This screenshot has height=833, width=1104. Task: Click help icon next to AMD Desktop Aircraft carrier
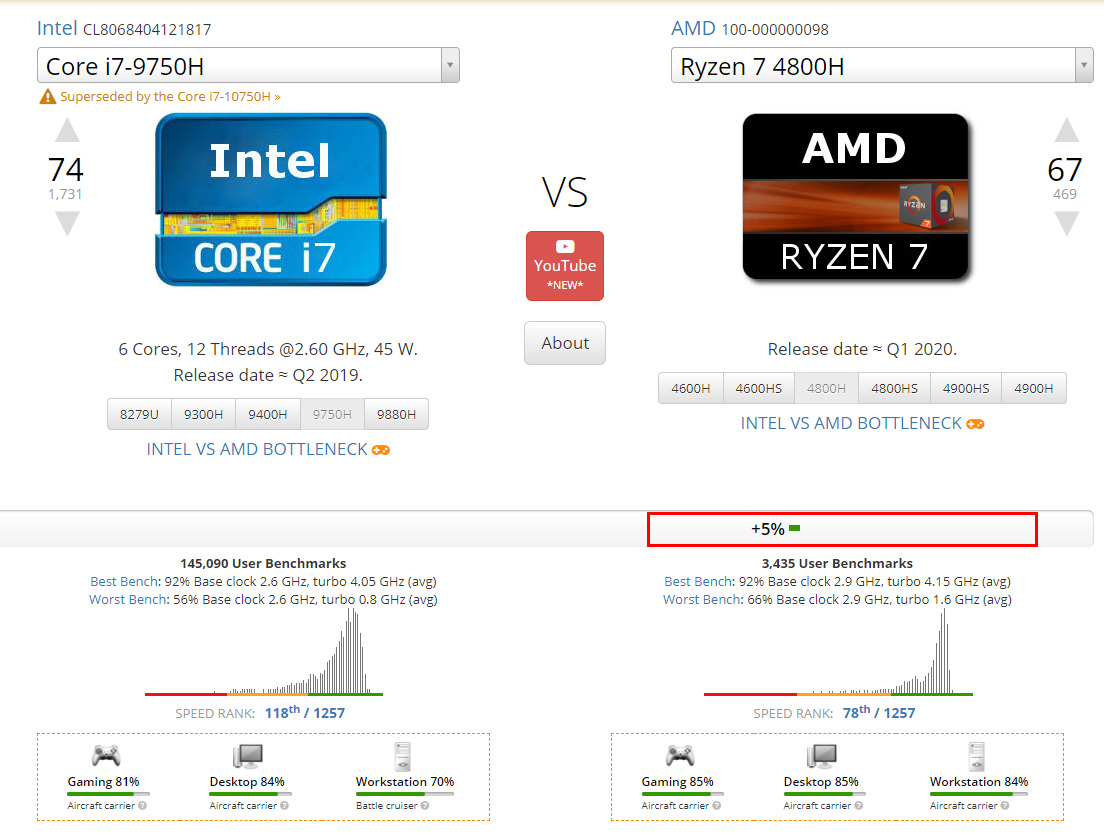pos(859,806)
